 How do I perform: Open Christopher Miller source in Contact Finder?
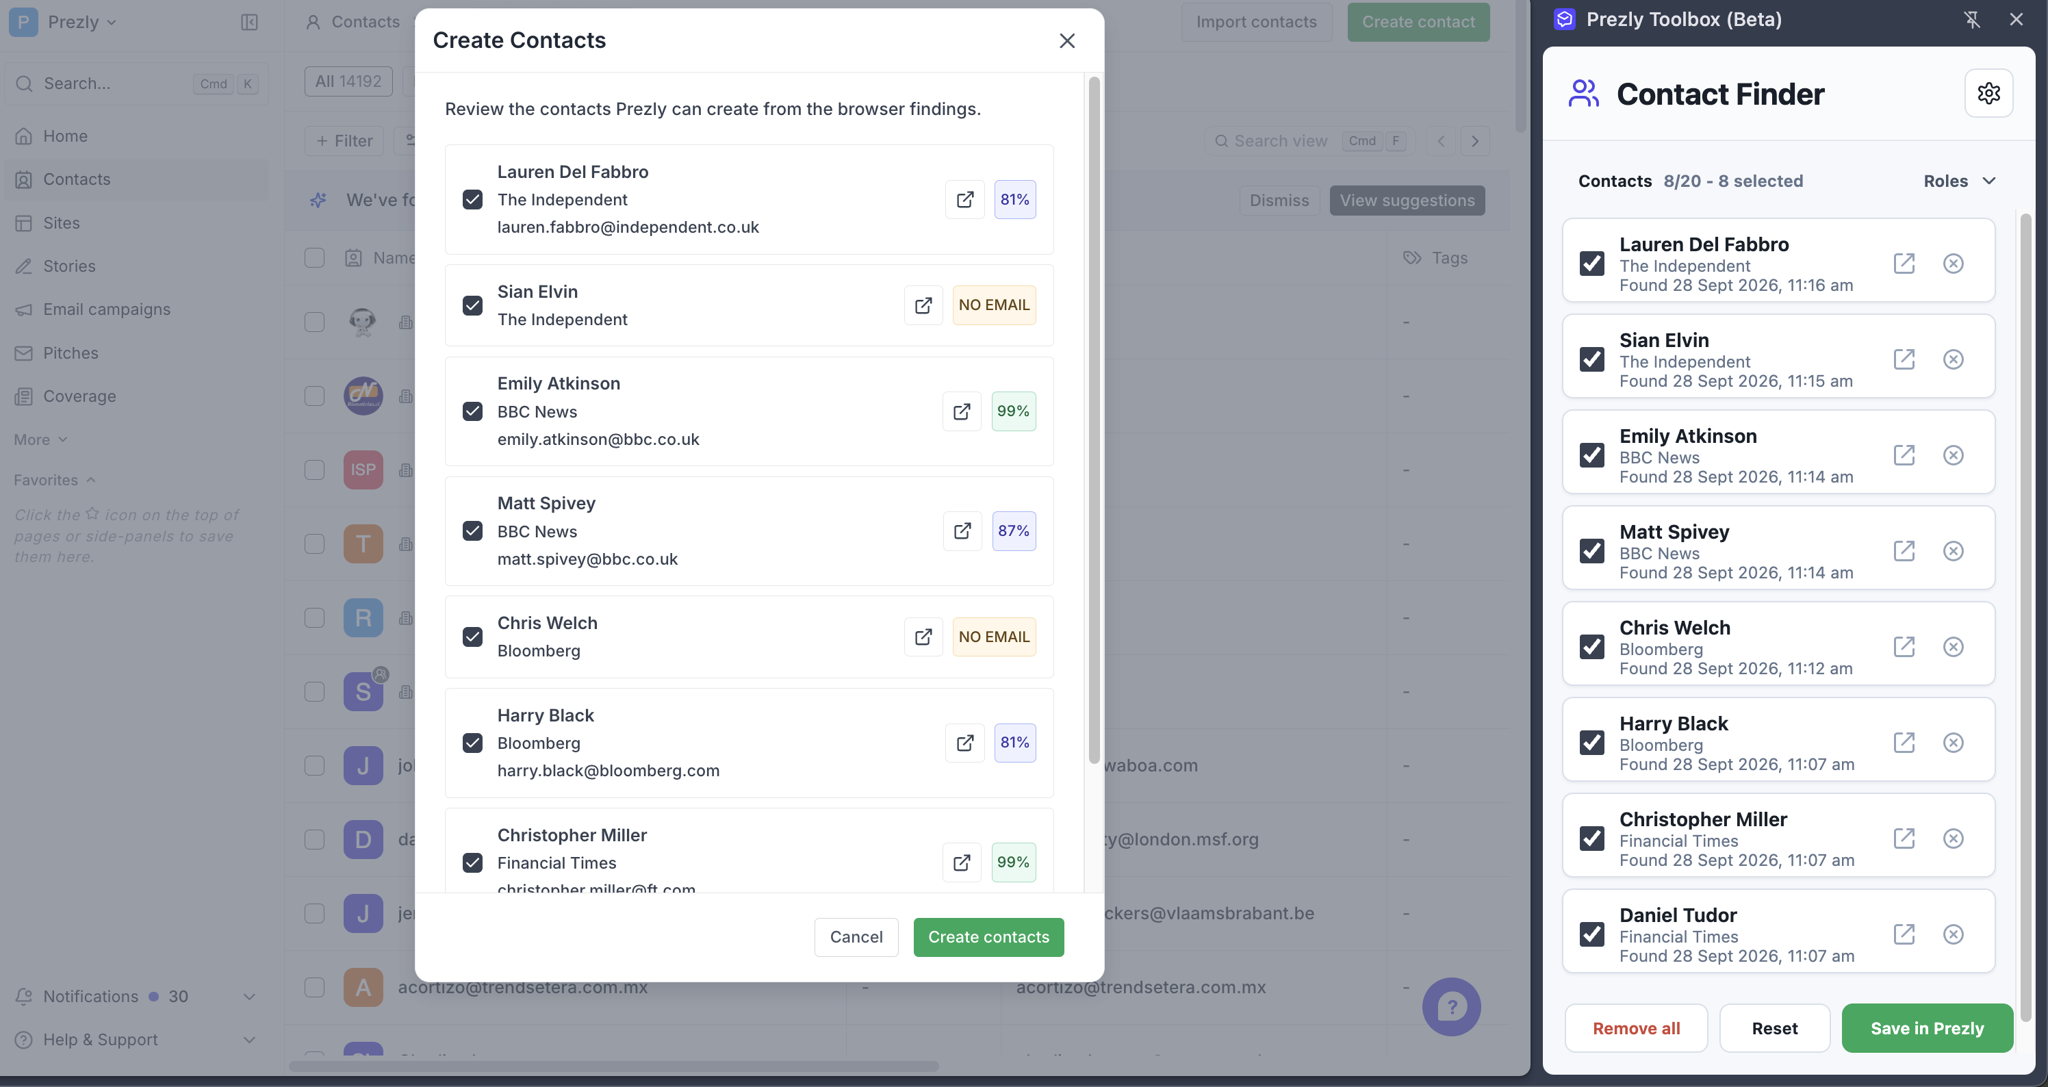click(1904, 838)
